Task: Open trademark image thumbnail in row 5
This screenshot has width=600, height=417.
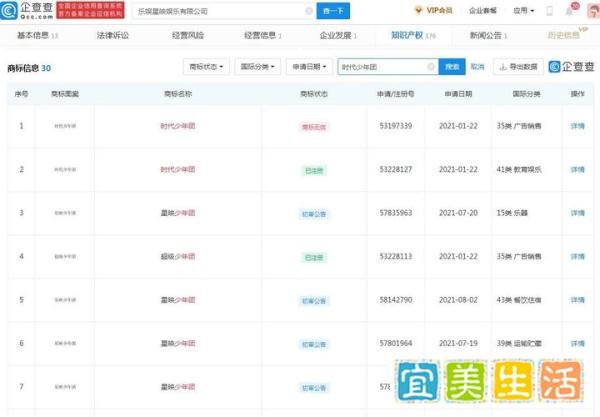Action: pyautogui.click(x=65, y=300)
